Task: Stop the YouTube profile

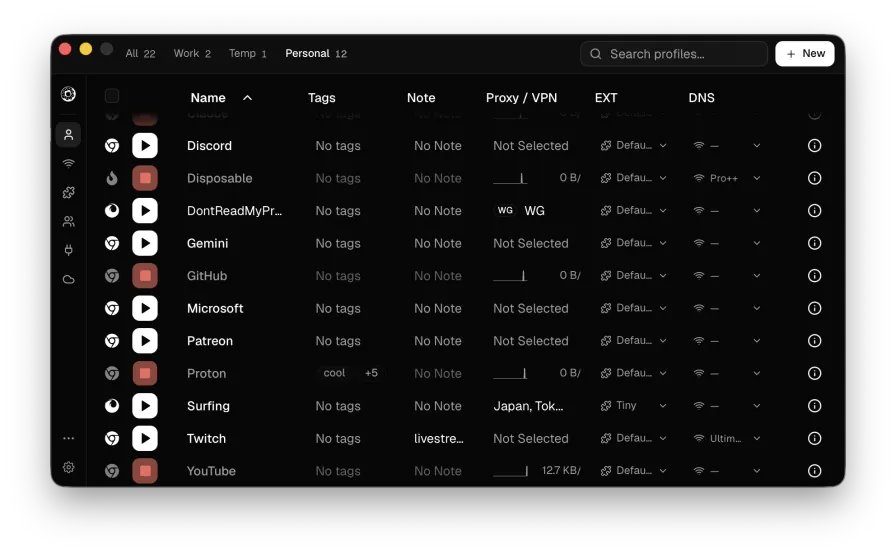Action: [145, 471]
